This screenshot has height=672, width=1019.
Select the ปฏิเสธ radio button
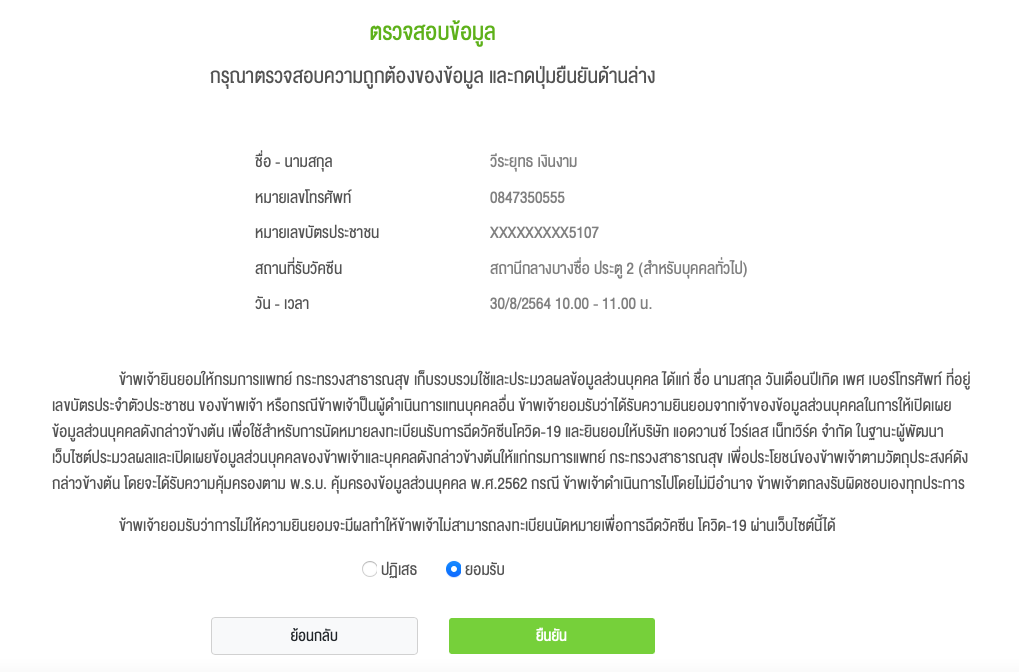point(369,569)
